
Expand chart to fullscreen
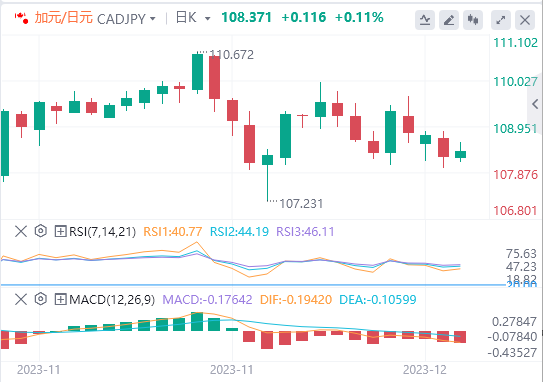(501, 20)
